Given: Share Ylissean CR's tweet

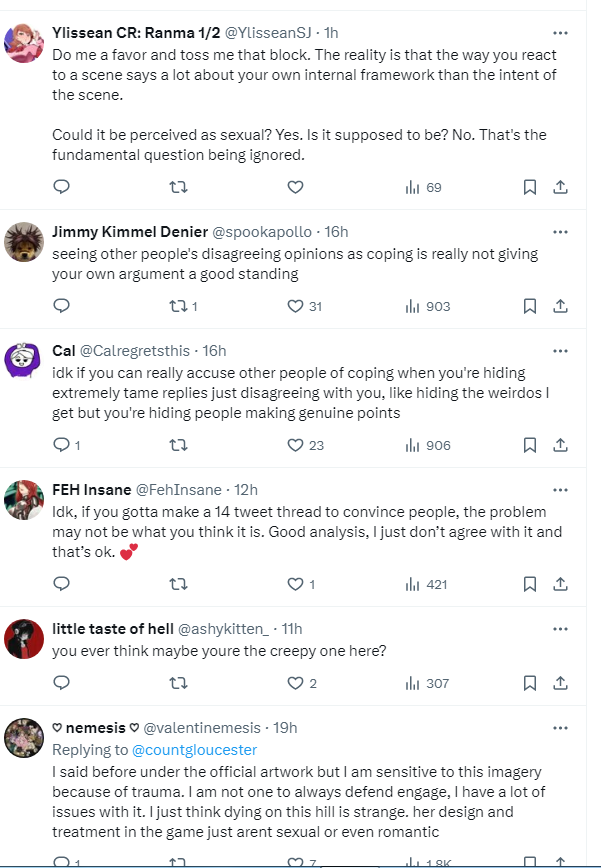Looking at the screenshot, I should [560, 187].
